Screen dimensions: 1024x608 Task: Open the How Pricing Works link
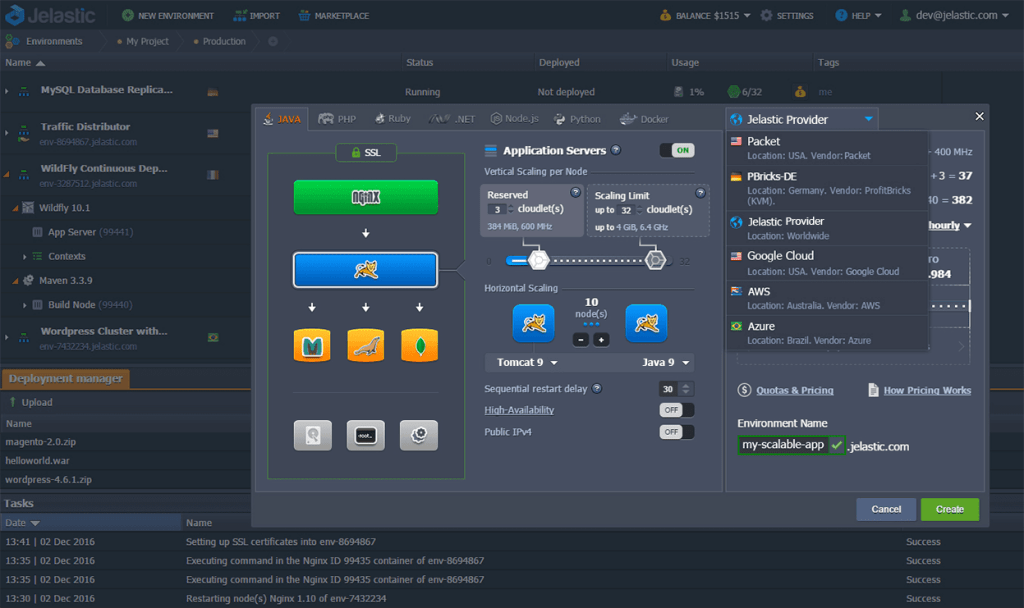(927, 391)
